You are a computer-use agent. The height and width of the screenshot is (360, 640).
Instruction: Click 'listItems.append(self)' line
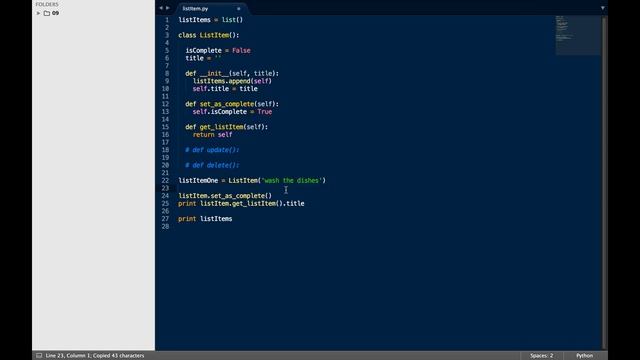pyautogui.click(x=232, y=81)
